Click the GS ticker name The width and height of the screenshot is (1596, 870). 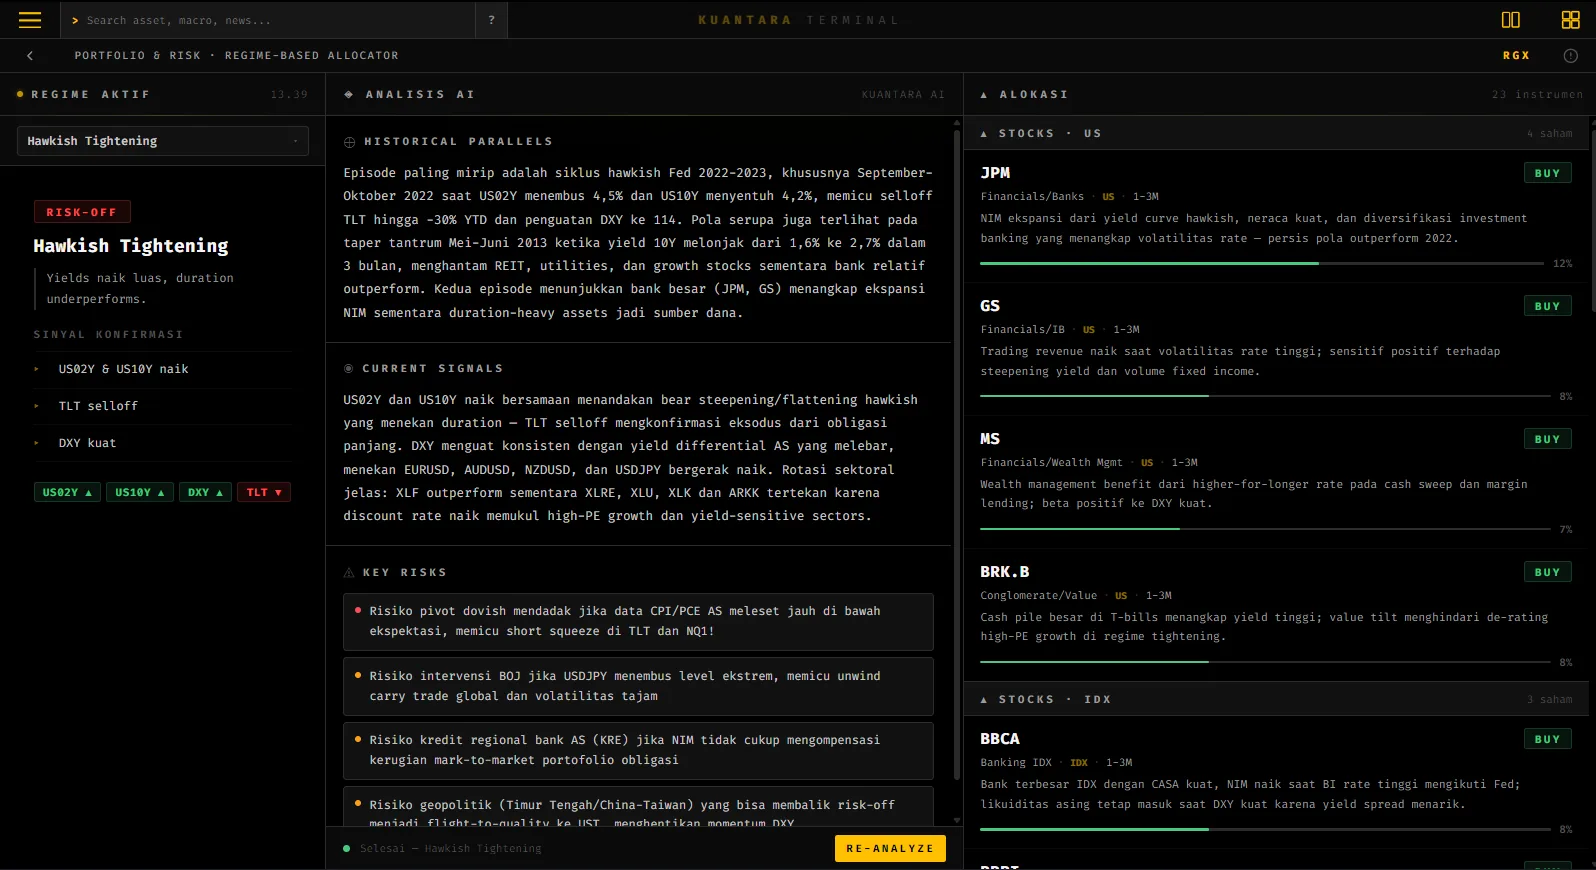tap(990, 306)
